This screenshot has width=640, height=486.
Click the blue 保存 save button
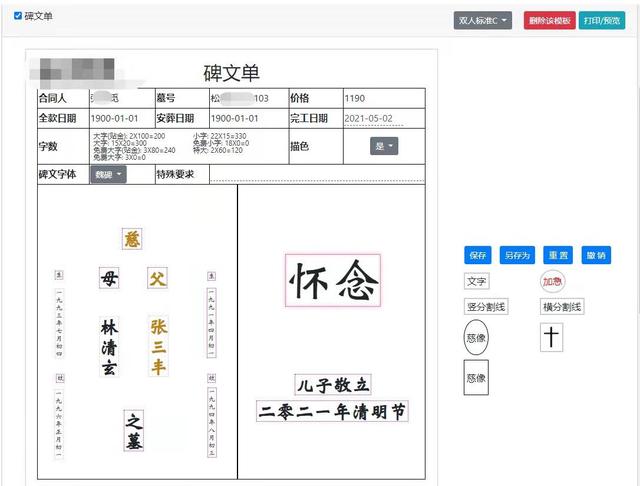[x=478, y=255]
